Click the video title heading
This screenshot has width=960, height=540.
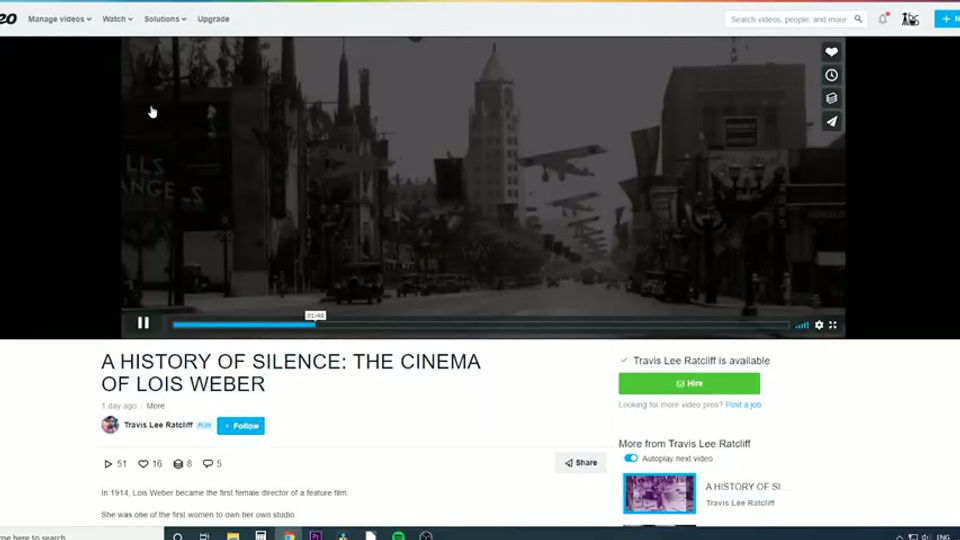(x=291, y=372)
